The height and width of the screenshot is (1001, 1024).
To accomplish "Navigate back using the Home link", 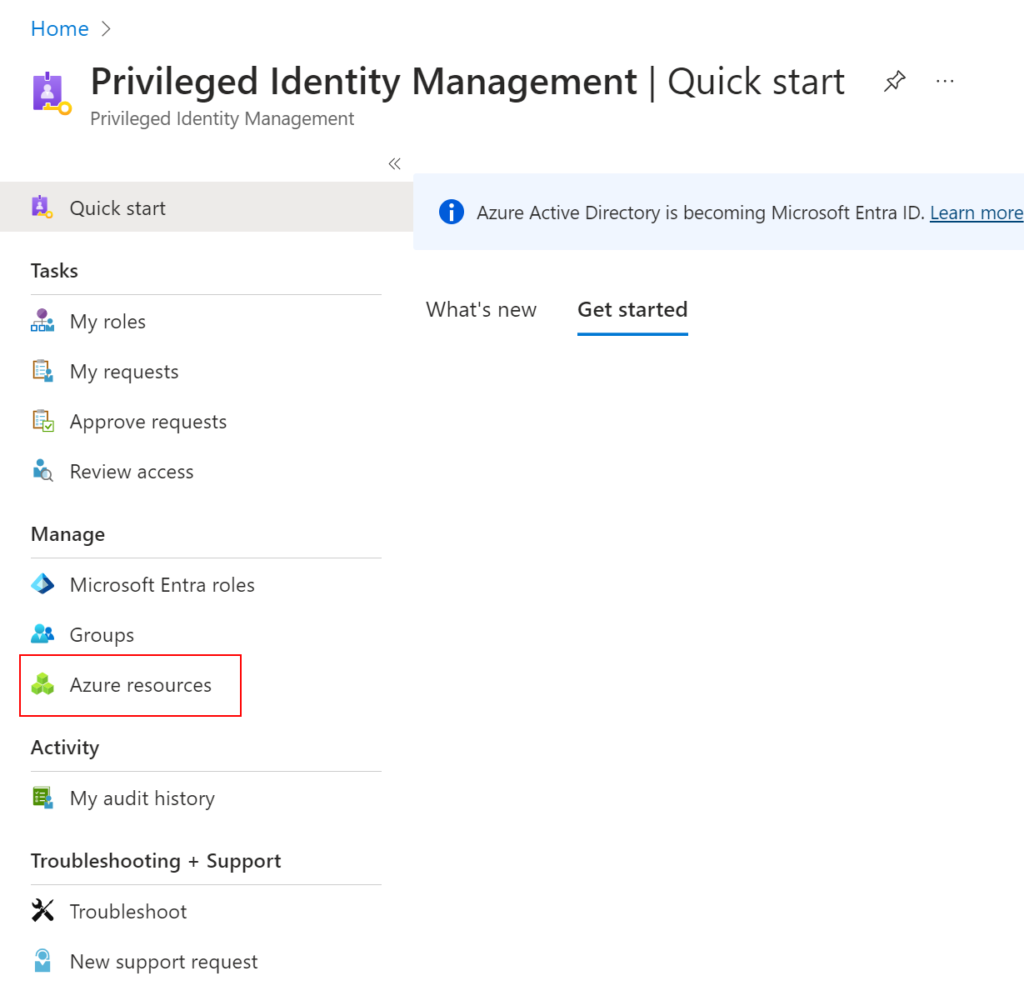I will (59, 28).
